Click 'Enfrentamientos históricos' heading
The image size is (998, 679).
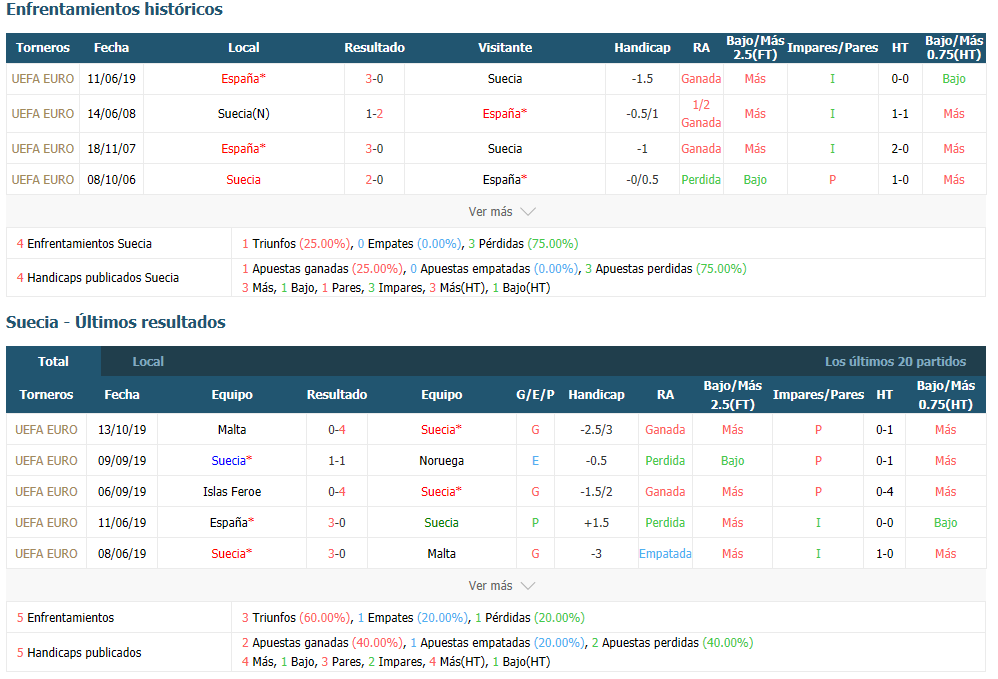pos(115,10)
